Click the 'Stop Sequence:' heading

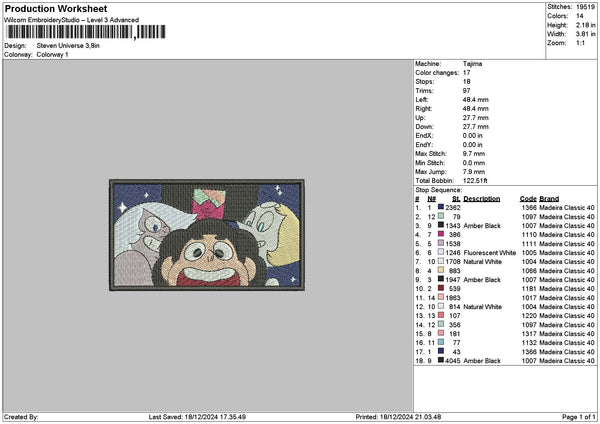point(439,190)
